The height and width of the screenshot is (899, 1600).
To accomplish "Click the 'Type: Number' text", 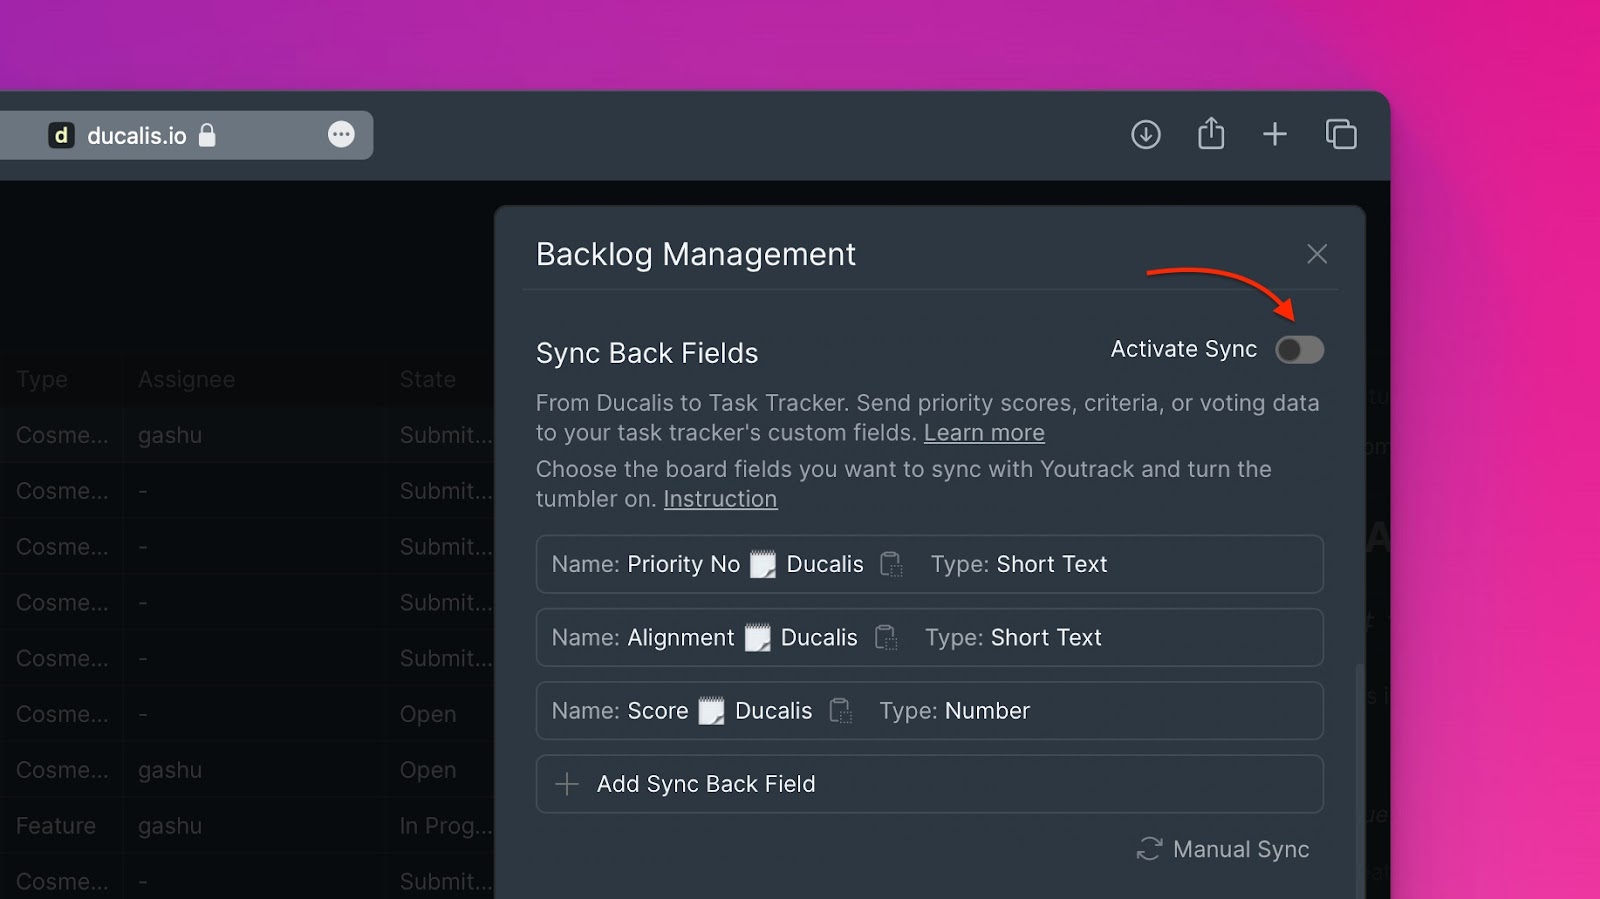I will tap(954, 711).
